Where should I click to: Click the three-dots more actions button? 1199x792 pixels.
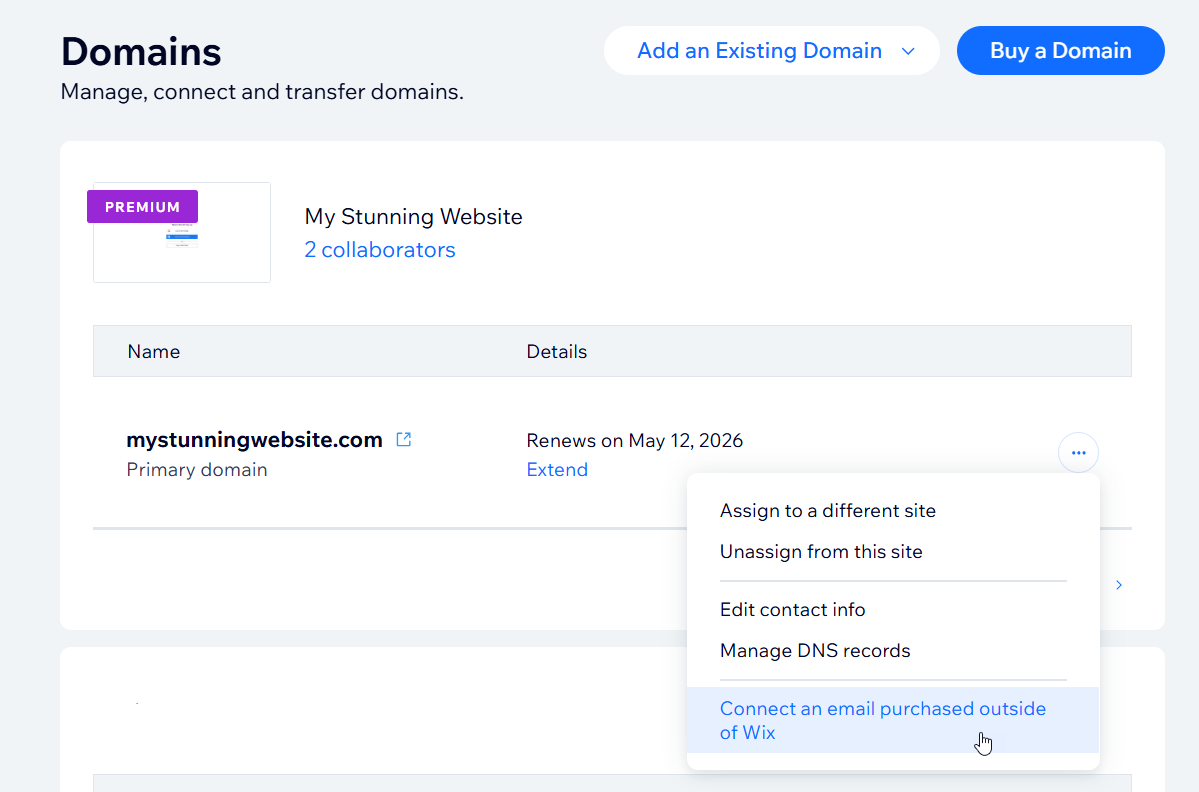coord(1078,453)
